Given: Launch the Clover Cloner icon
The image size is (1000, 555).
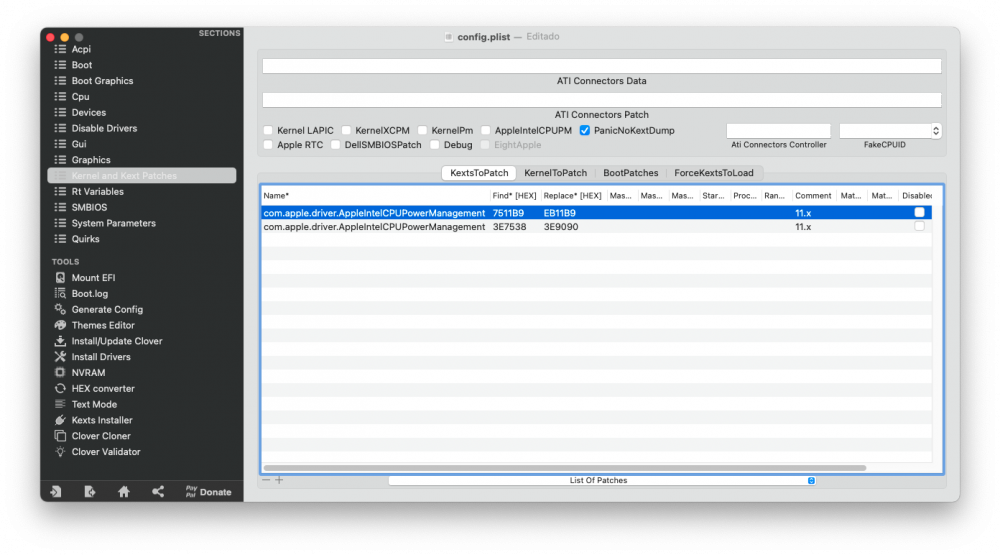Looking at the screenshot, I should point(60,436).
